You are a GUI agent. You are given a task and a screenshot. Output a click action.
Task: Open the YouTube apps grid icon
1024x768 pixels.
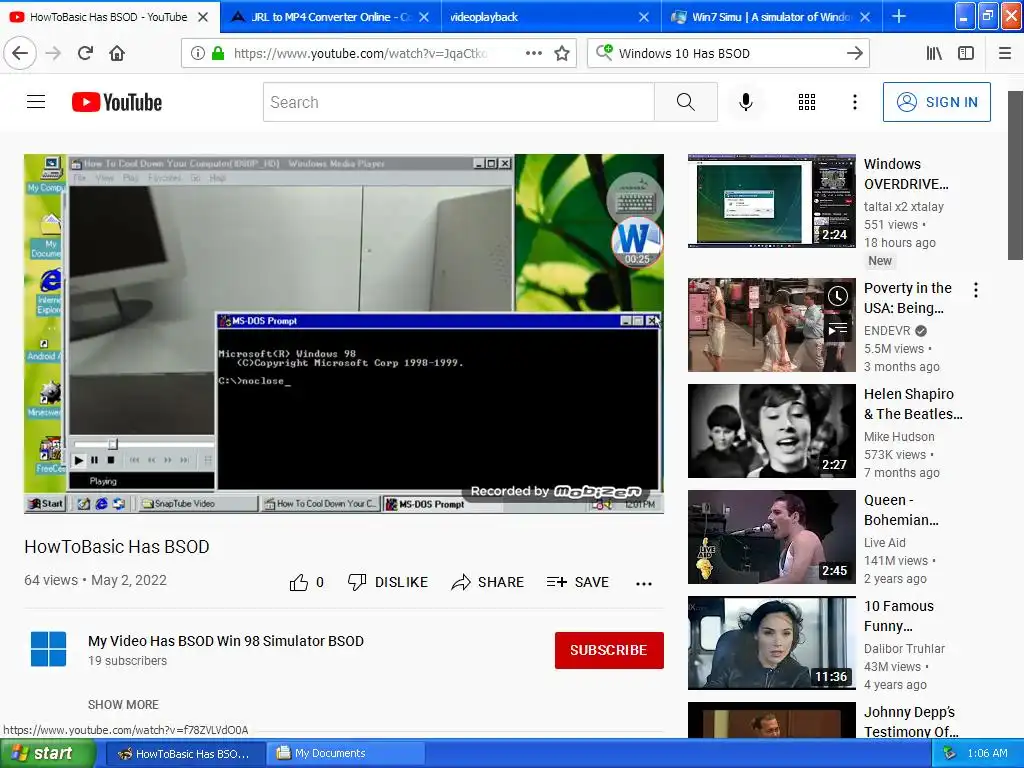click(x=807, y=102)
